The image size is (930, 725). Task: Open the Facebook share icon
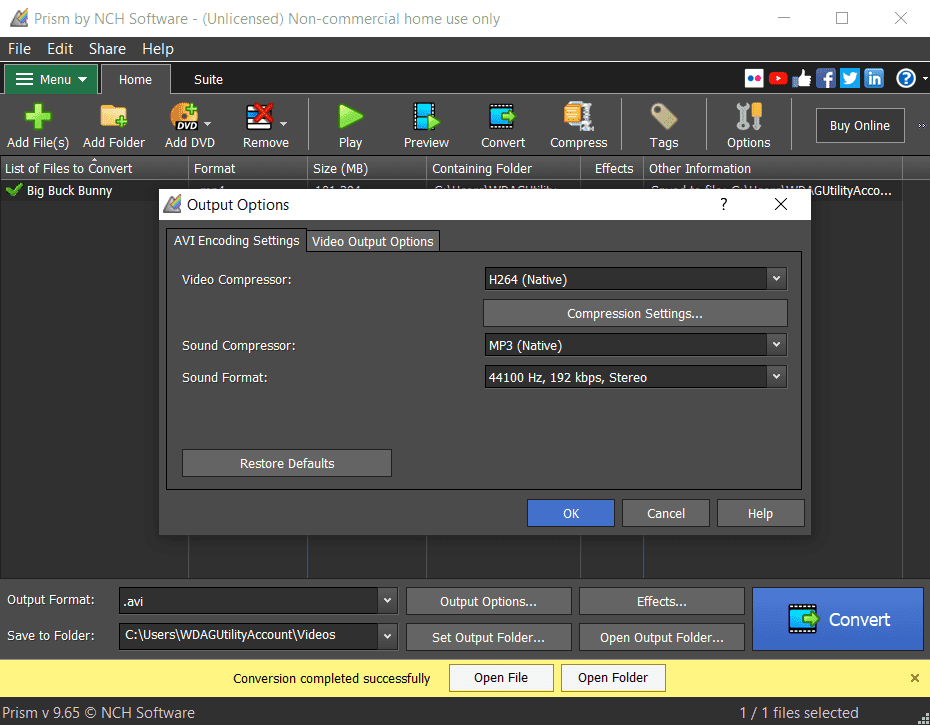(826, 78)
